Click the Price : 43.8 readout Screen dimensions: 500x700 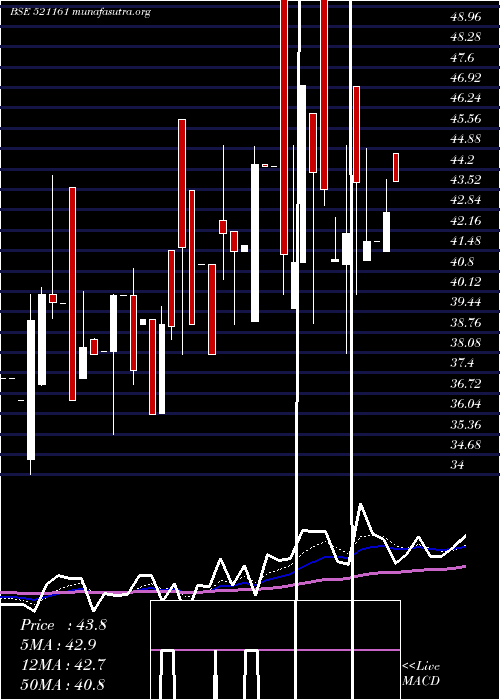[x=63, y=625]
